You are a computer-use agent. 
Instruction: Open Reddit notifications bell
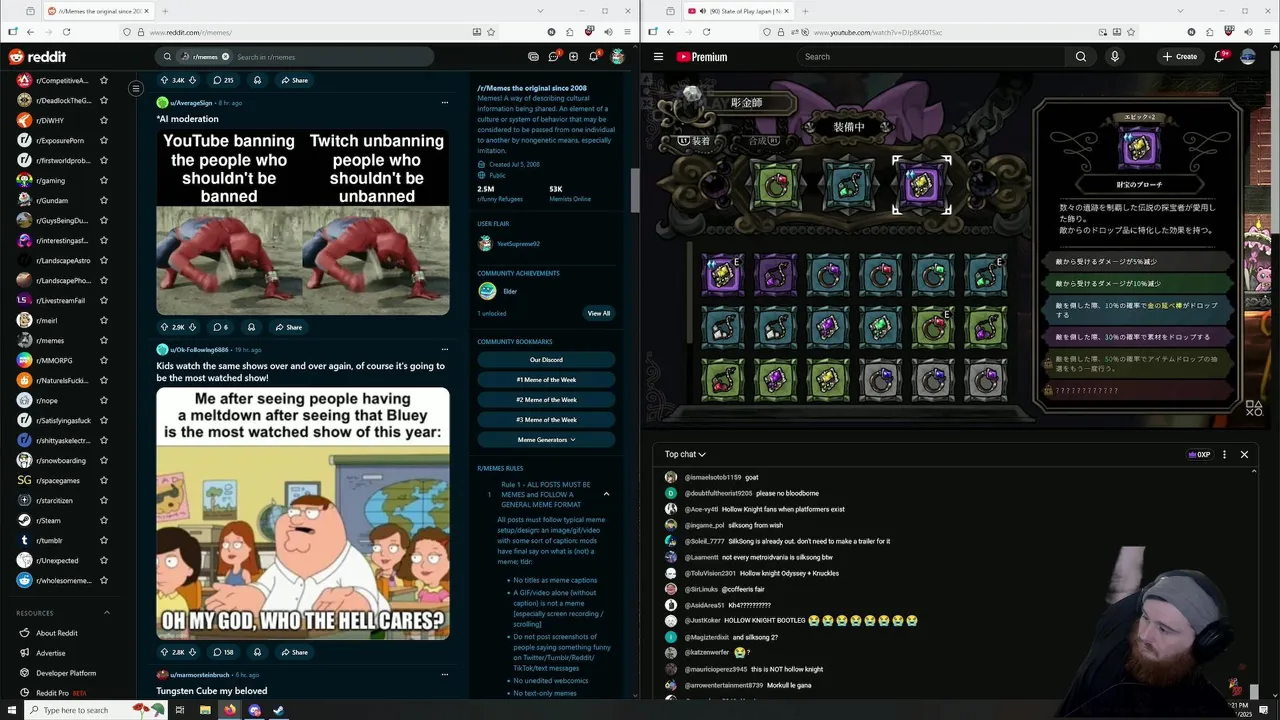593,57
